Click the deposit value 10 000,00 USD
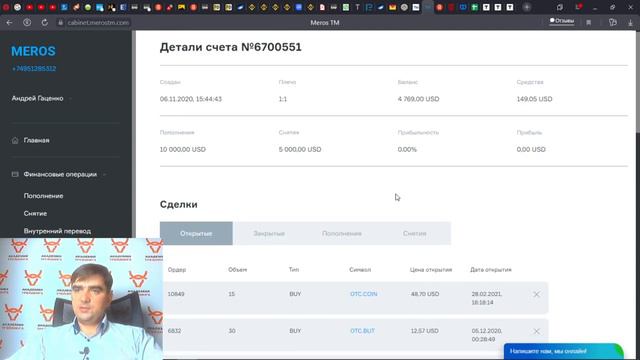 point(182,149)
